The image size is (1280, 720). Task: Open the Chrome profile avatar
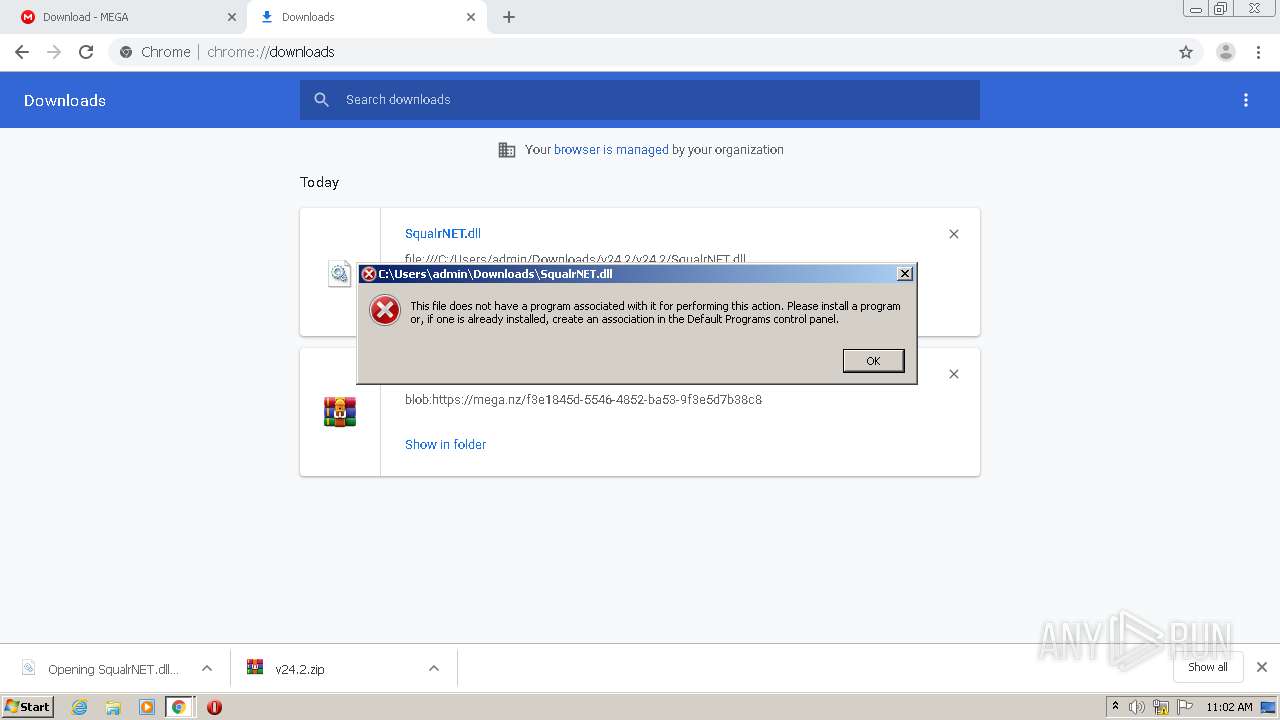[x=1226, y=52]
